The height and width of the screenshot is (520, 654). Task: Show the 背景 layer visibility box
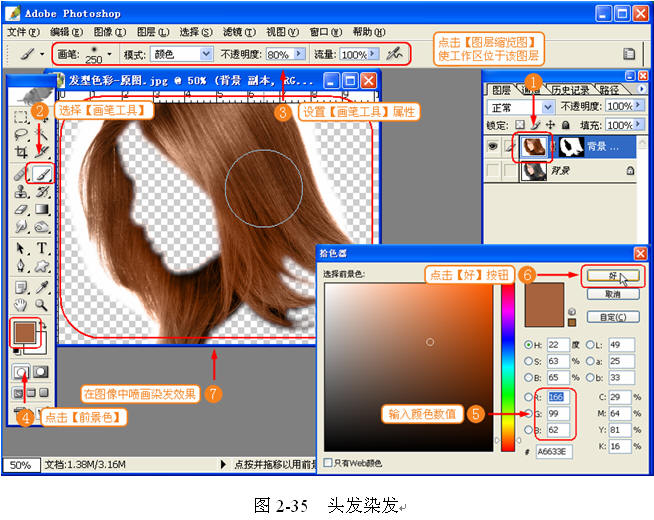click(x=493, y=171)
